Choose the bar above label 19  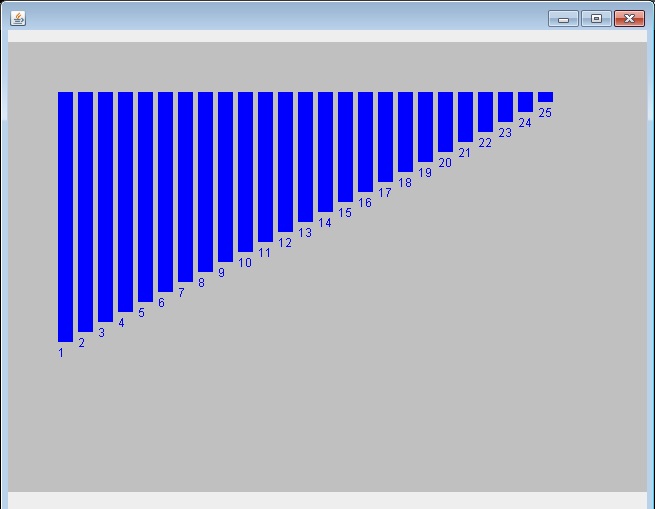coord(425,126)
